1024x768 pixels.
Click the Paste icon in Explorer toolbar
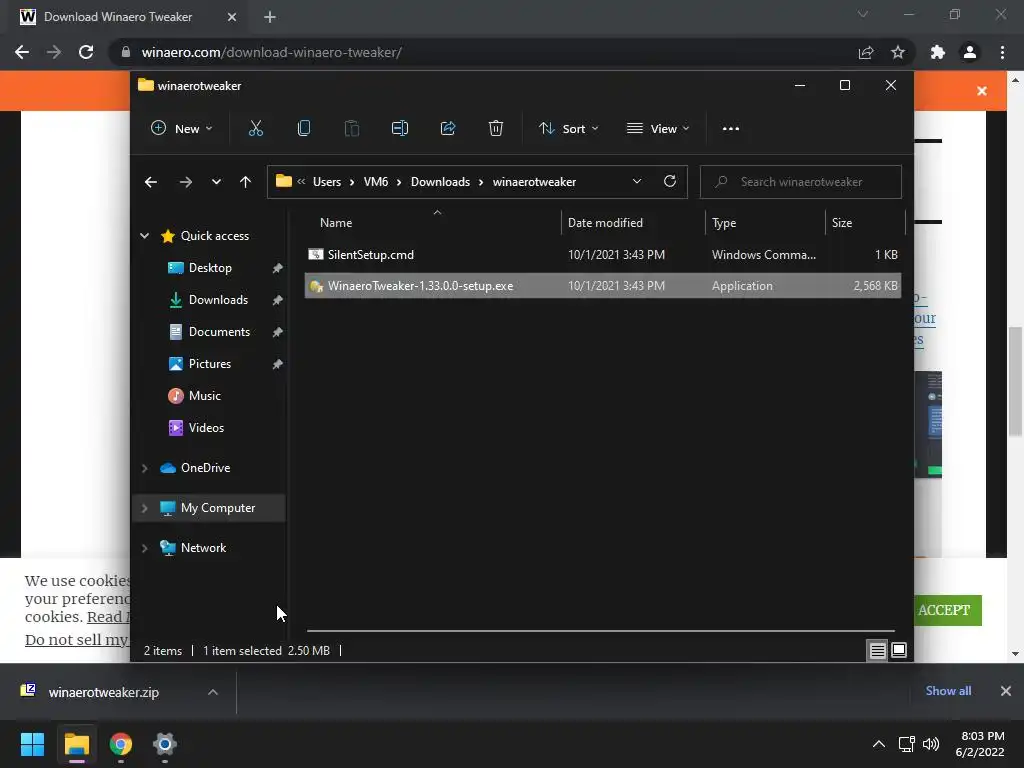click(351, 129)
